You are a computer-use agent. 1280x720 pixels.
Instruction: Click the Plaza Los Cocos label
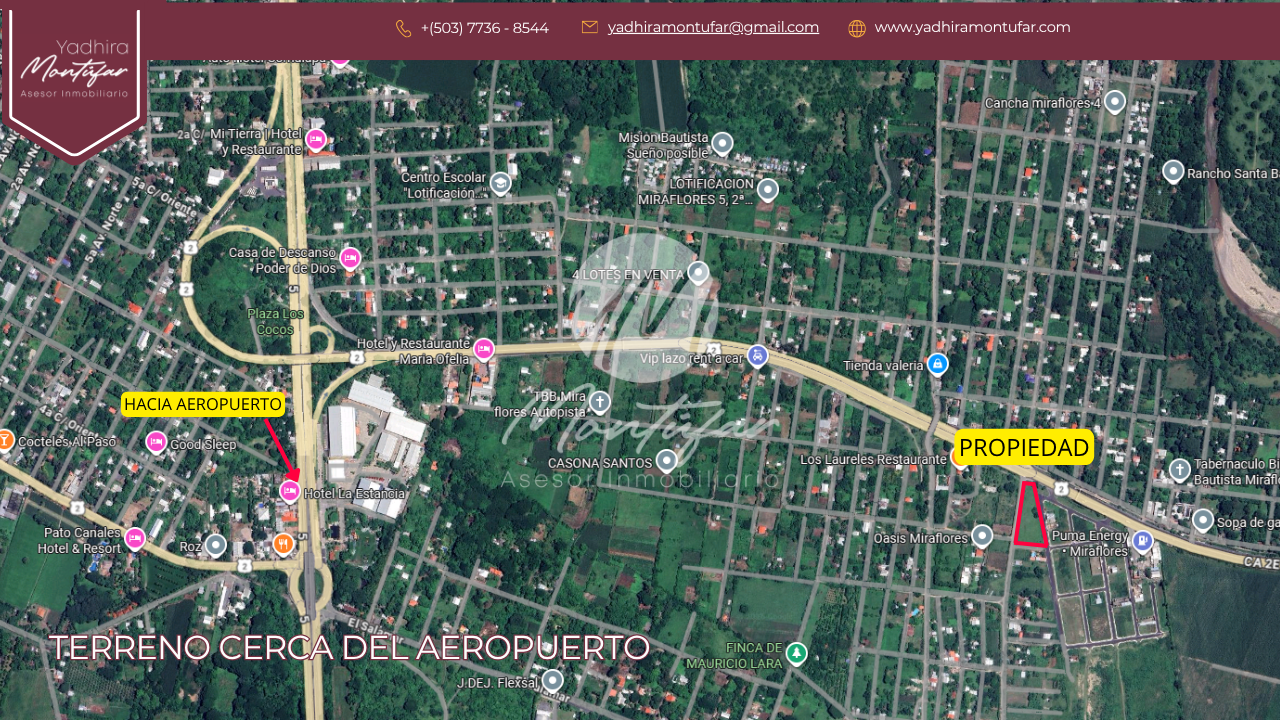(275, 321)
